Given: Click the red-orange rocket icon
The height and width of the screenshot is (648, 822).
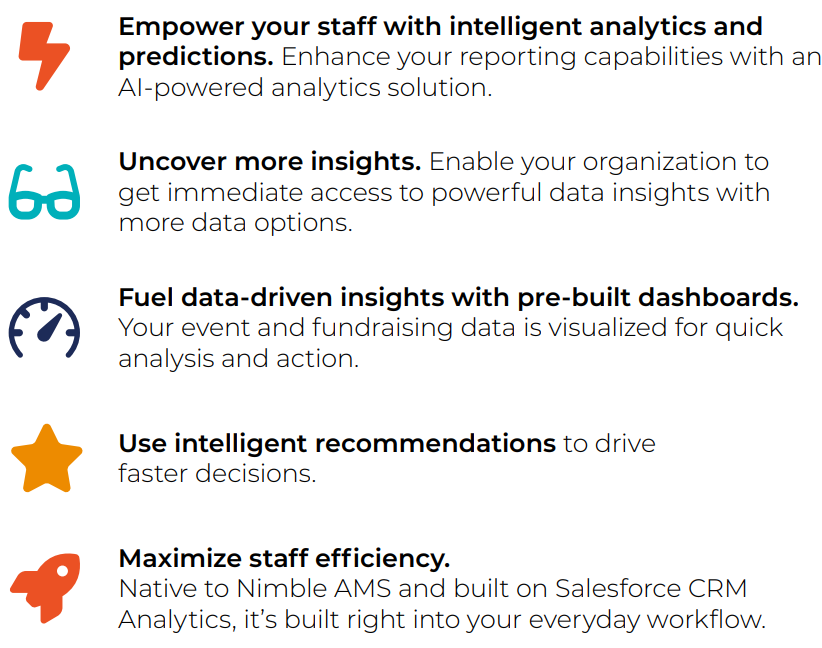Looking at the screenshot, I should tap(44, 588).
